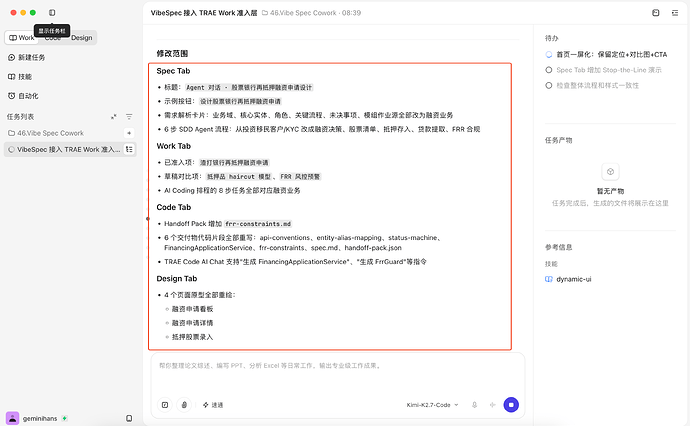The height and width of the screenshot is (426, 690).
Task: Click the device icon in sidebar footer
Action: point(129,418)
